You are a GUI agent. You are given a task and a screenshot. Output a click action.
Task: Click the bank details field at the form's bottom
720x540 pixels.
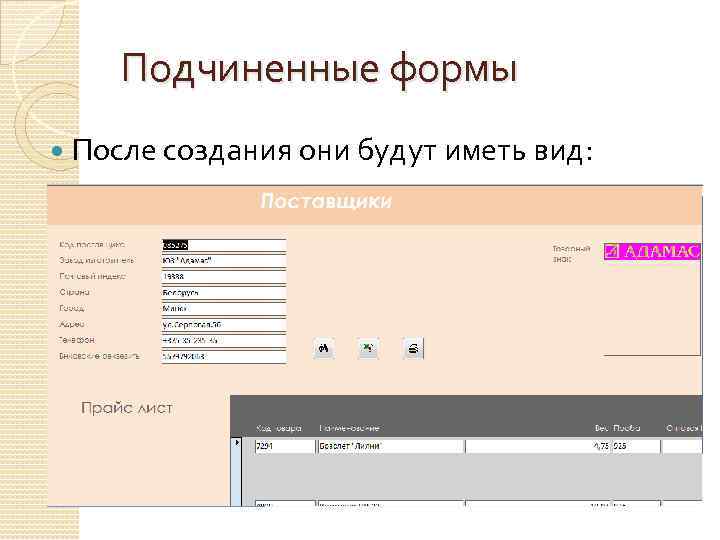click(224, 356)
